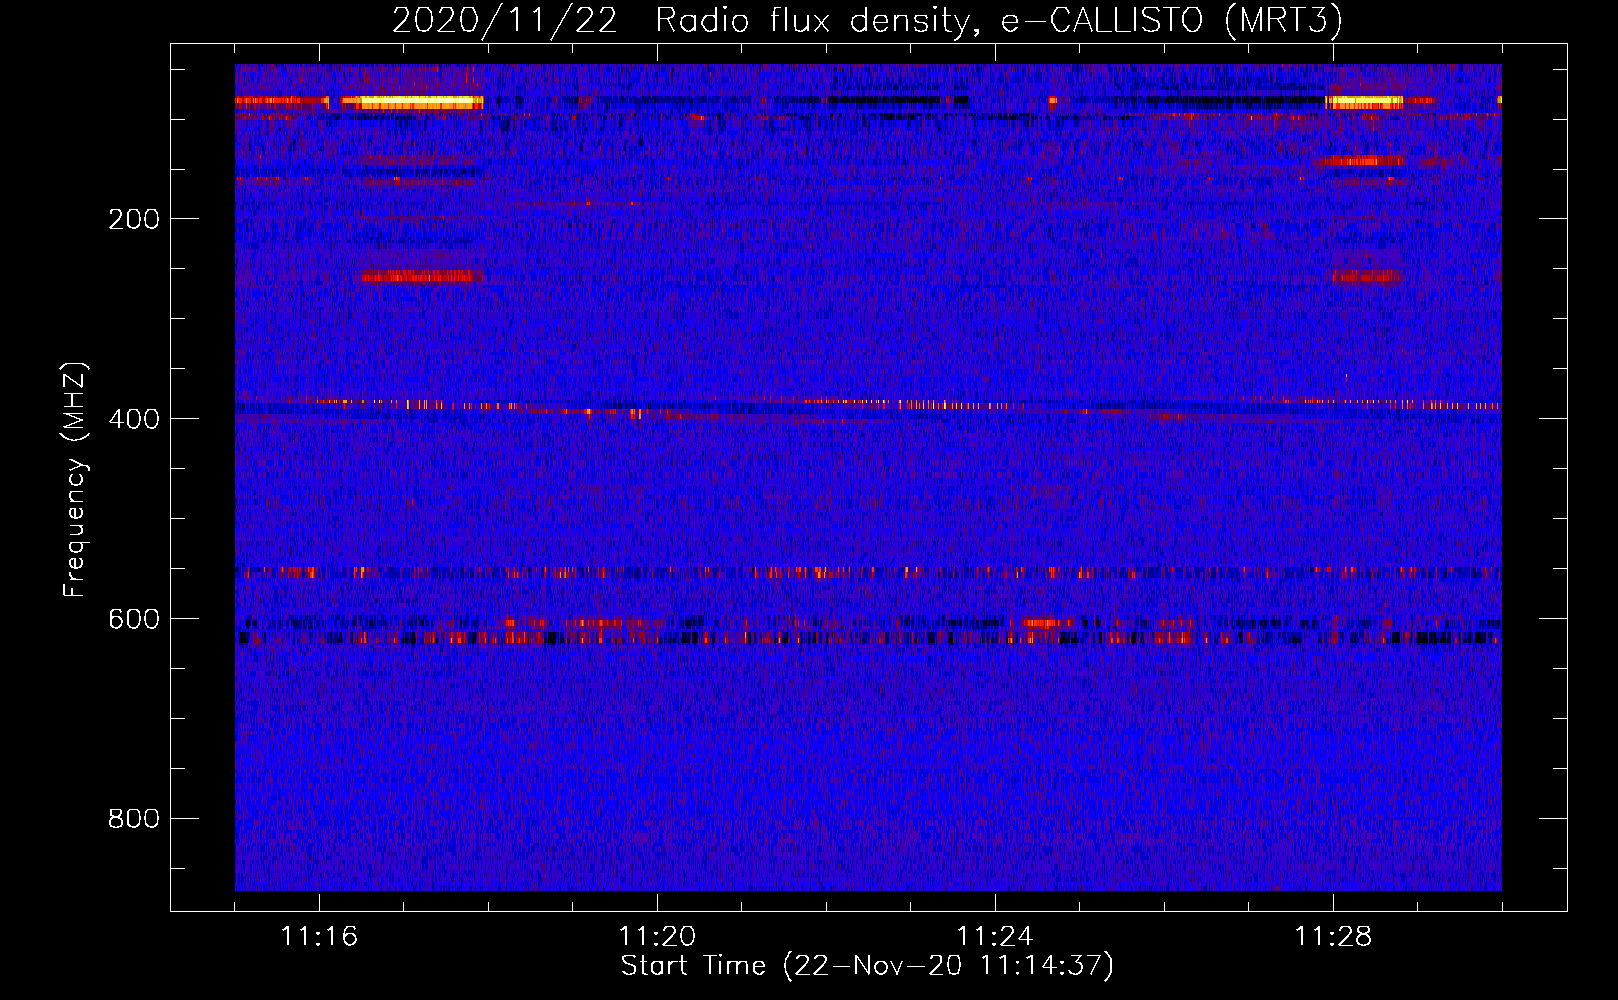Click the '11:20' time tick label
The image size is (1618, 1000).
[657, 937]
